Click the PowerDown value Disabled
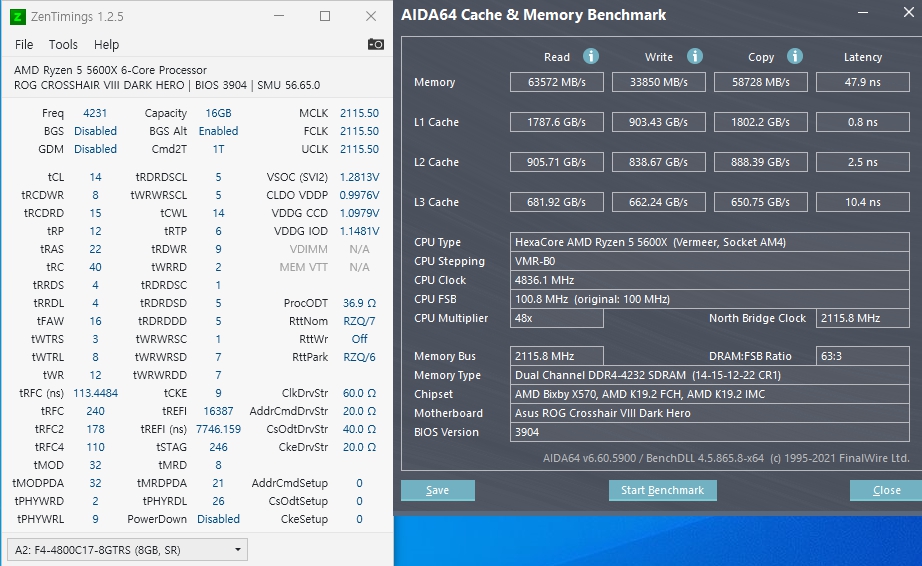The image size is (922, 566). coord(218,519)
